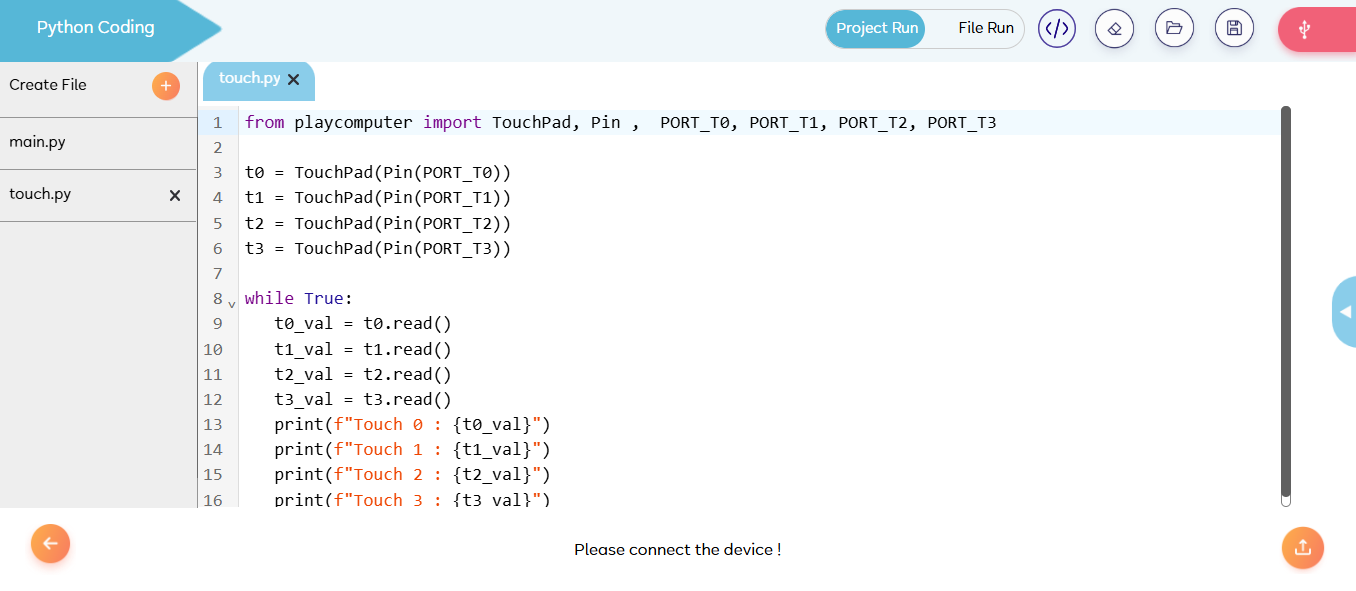The height and width of the screenshot is (591, 1356).
Task: Save the file with floppy disk icon
Action: click(x=1234, y=28)
